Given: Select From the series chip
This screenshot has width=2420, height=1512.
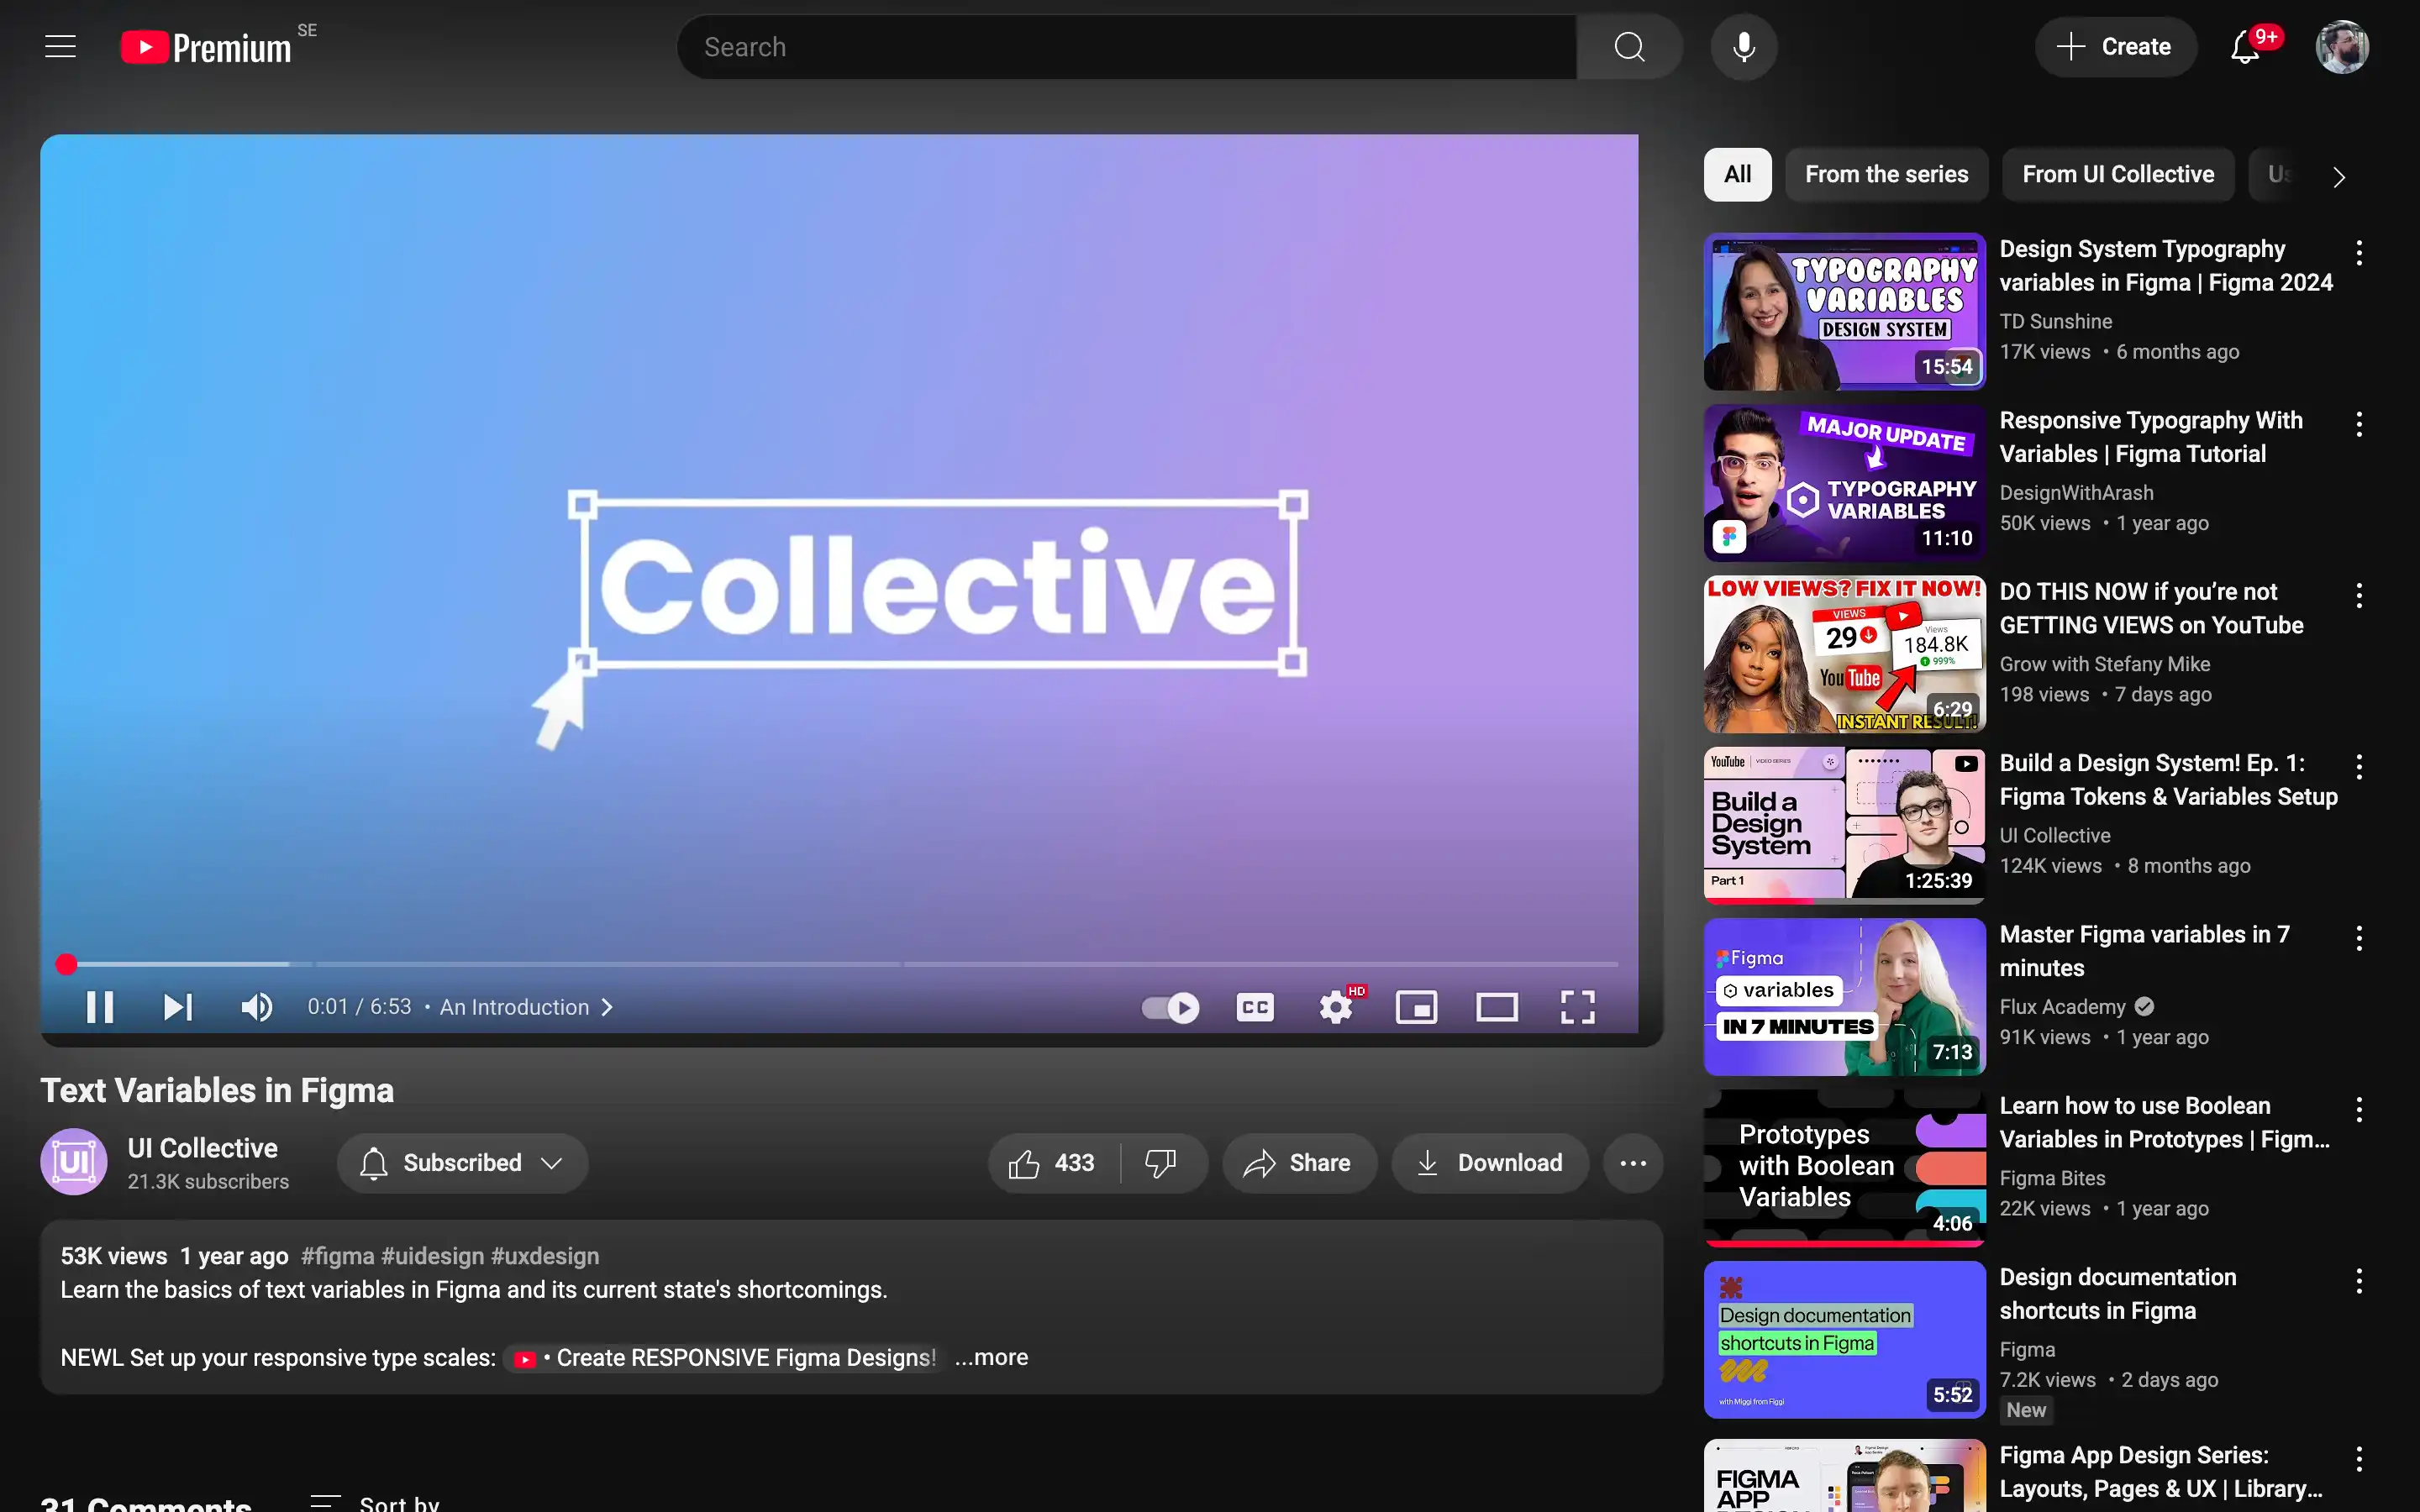Looking at the screenshot, I should 1886,175.
